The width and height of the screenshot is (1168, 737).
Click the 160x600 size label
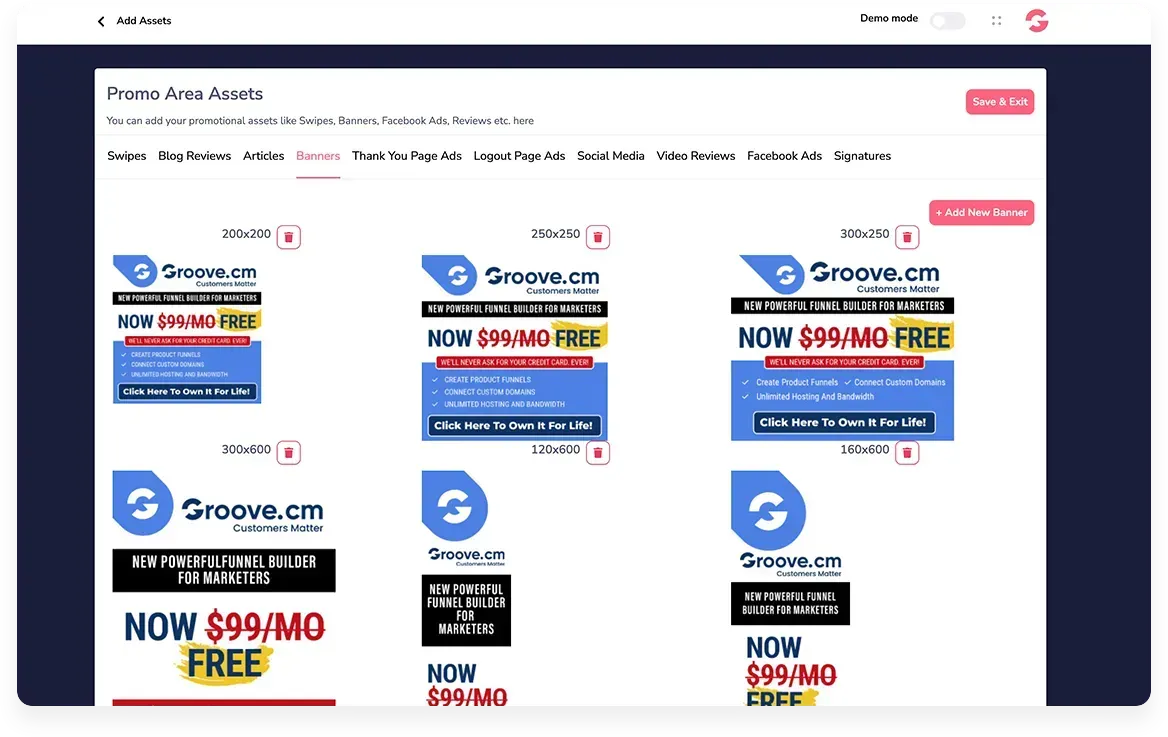click(x=865, y=449)
